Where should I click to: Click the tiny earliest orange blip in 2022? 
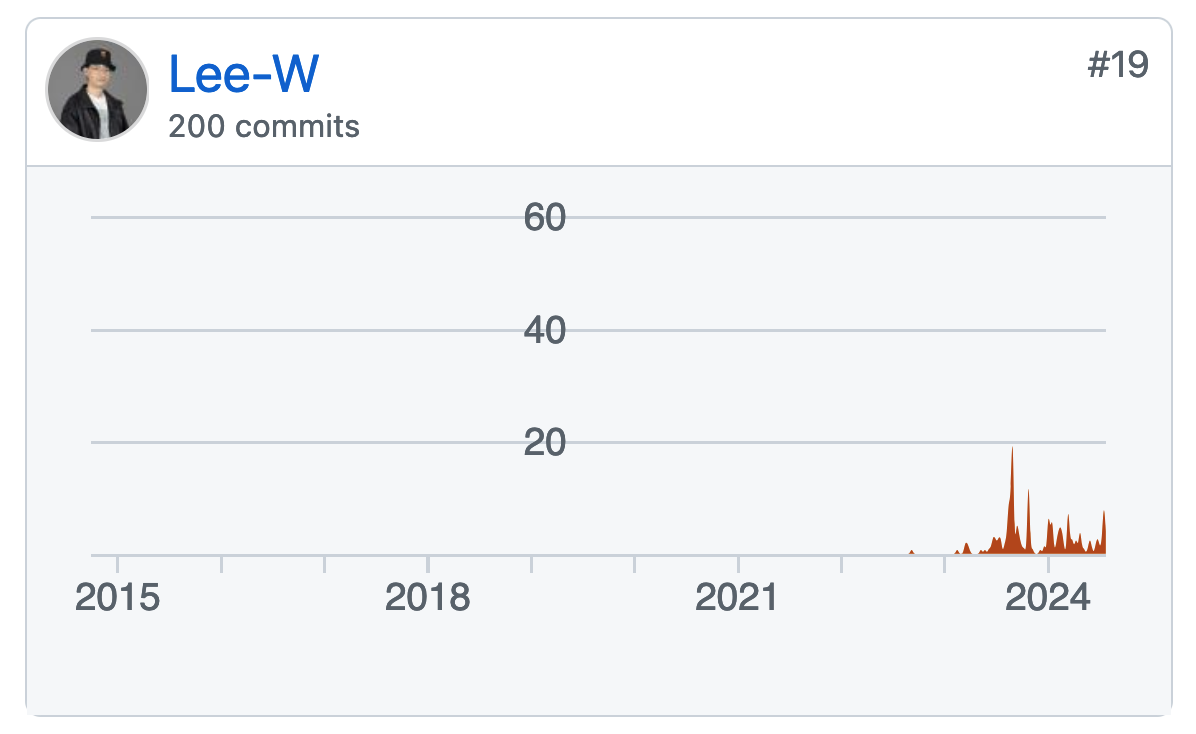point(911,552)
